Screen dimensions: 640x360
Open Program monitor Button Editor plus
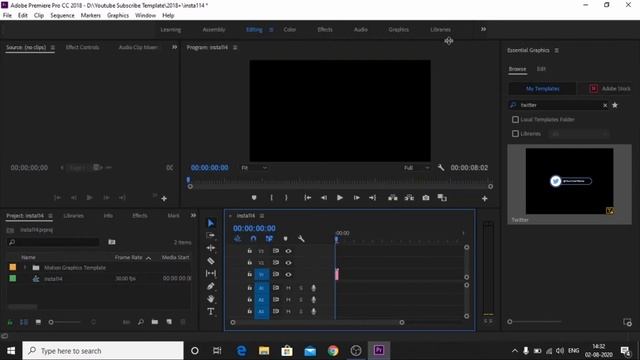484,198
